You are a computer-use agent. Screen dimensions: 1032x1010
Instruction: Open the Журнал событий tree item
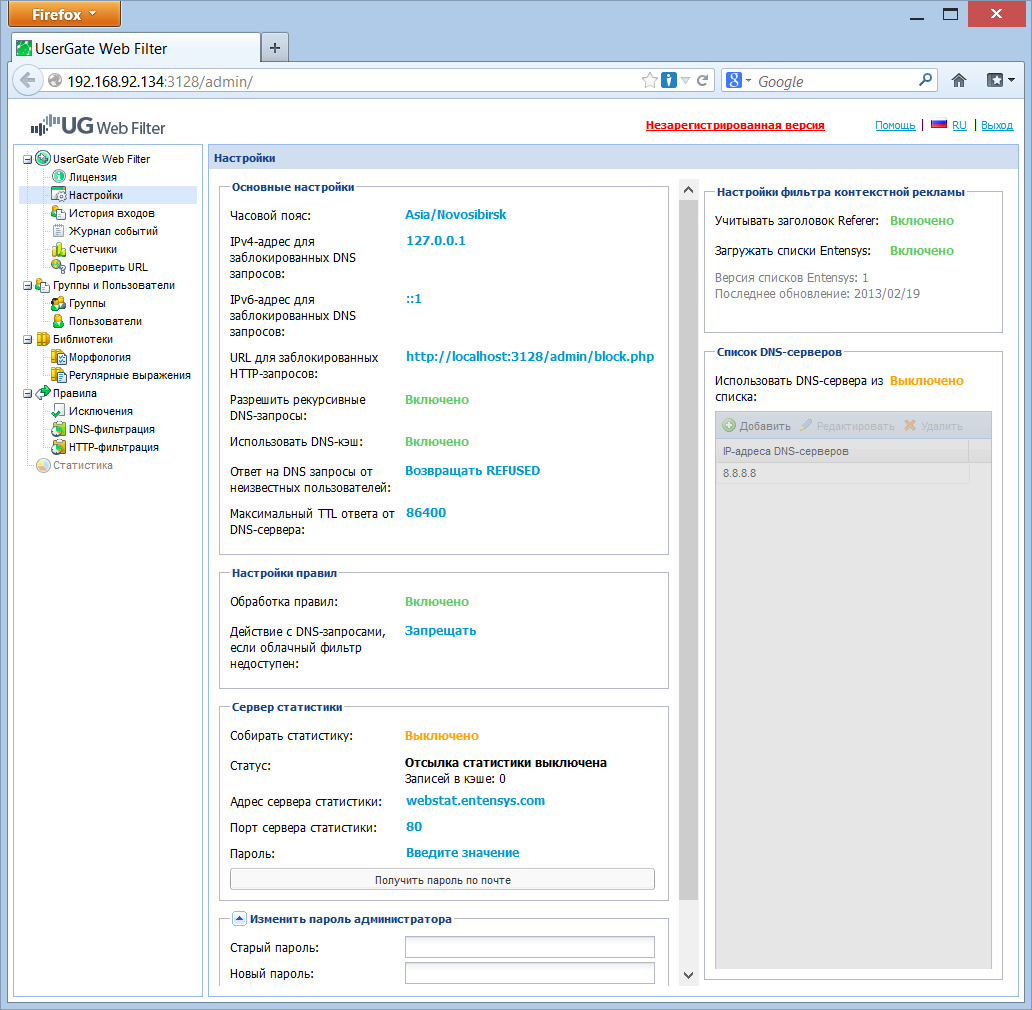point(113,231)
